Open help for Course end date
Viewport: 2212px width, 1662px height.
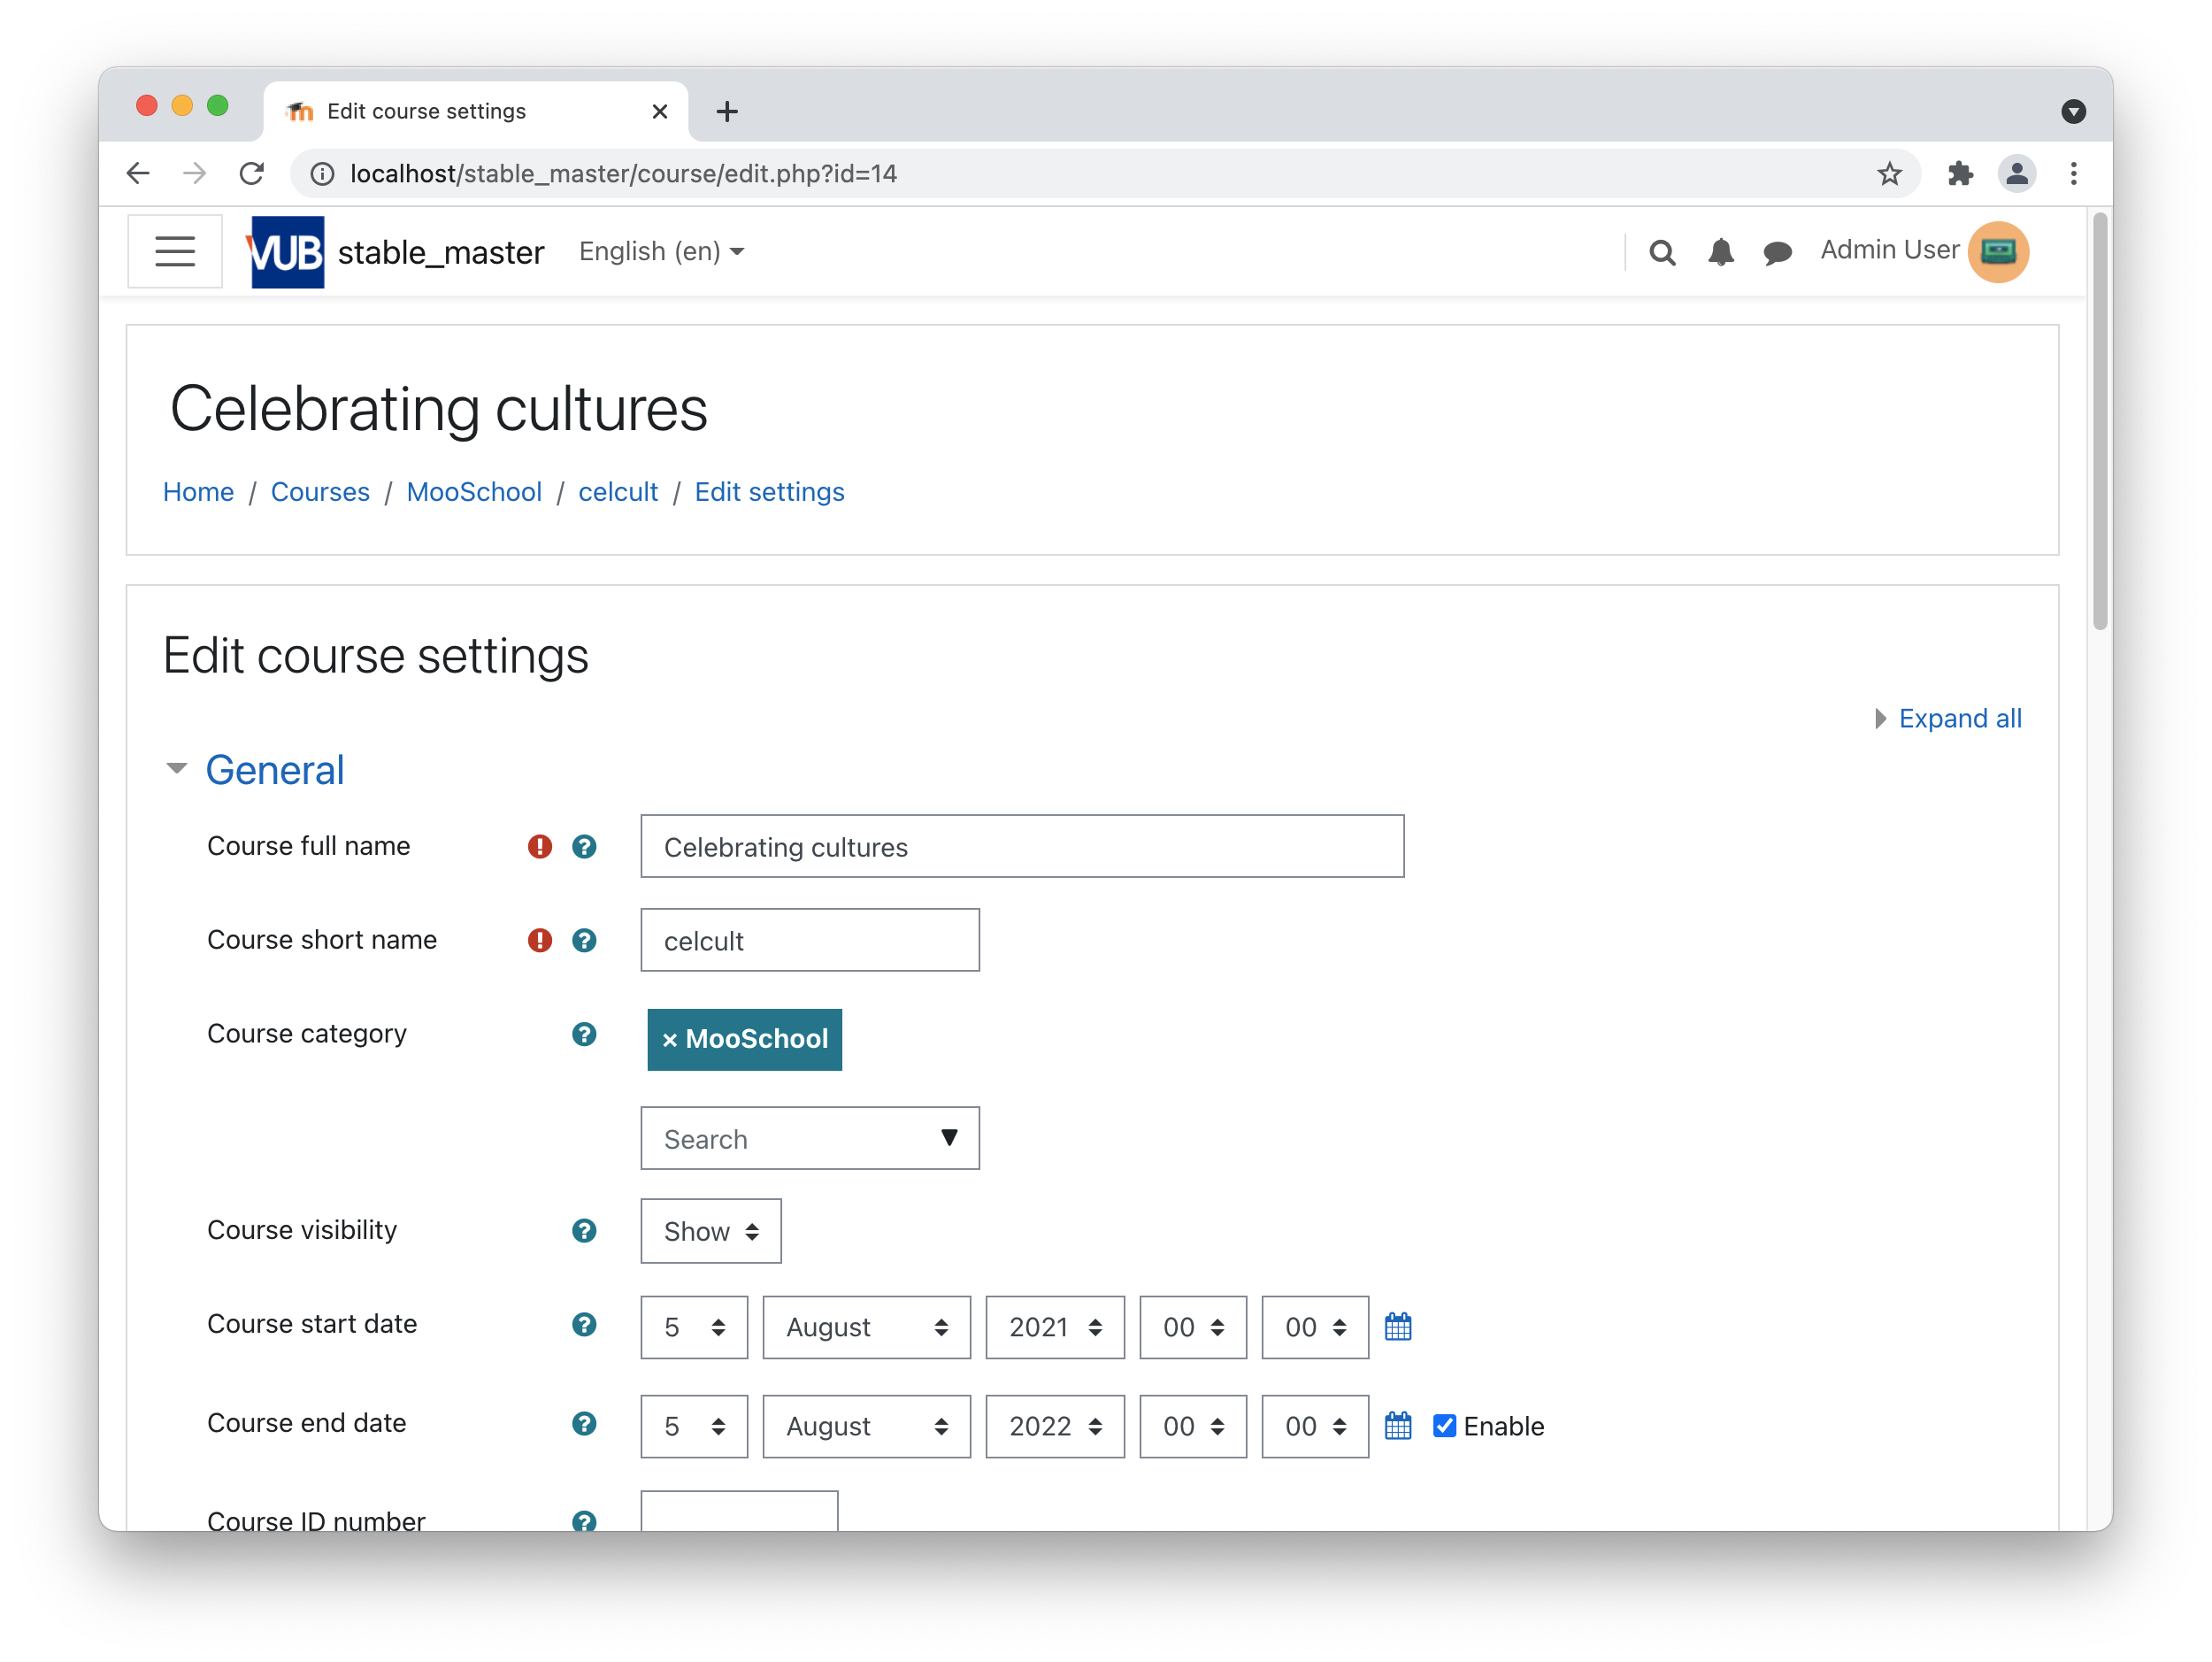coord(584,1423)
